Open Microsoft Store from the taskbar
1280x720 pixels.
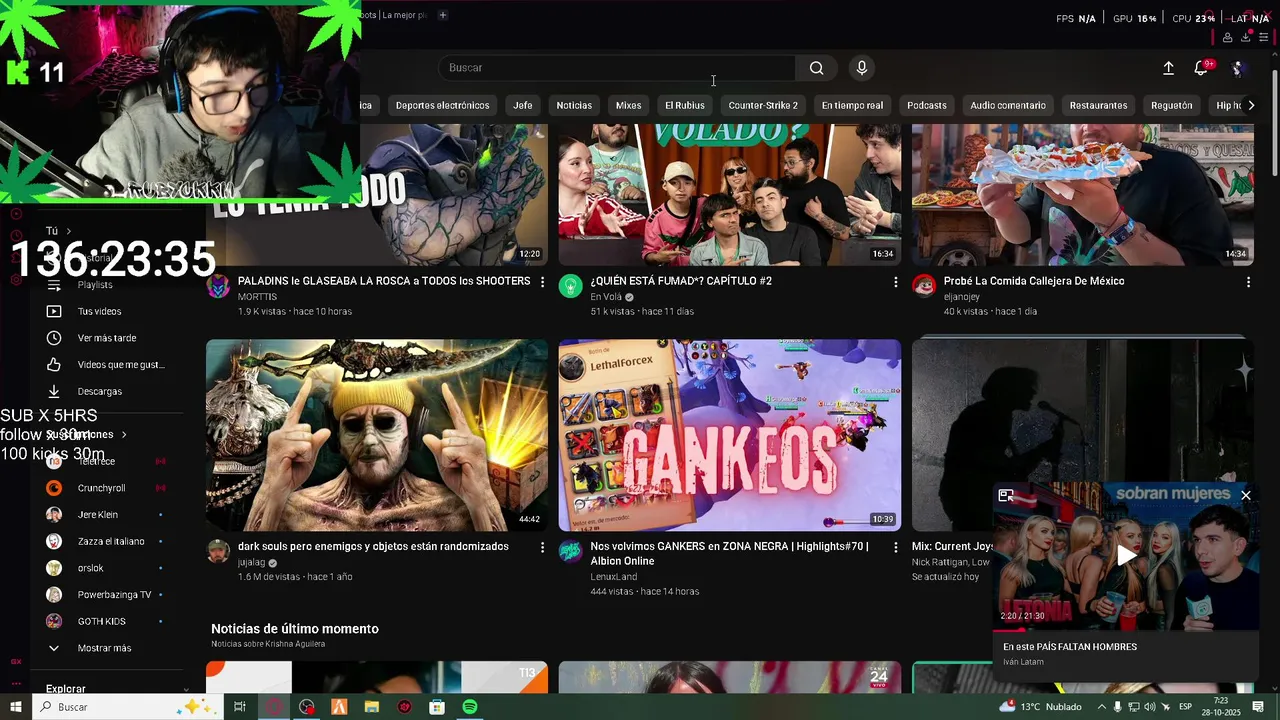437,707
